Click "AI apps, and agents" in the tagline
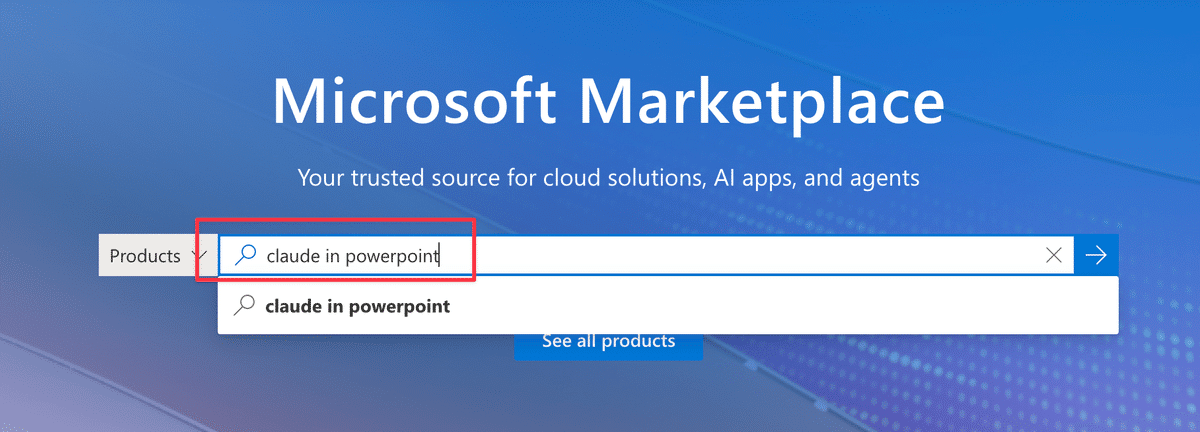The width and height of the screenshot is (1200, 432). coord(816,179)
